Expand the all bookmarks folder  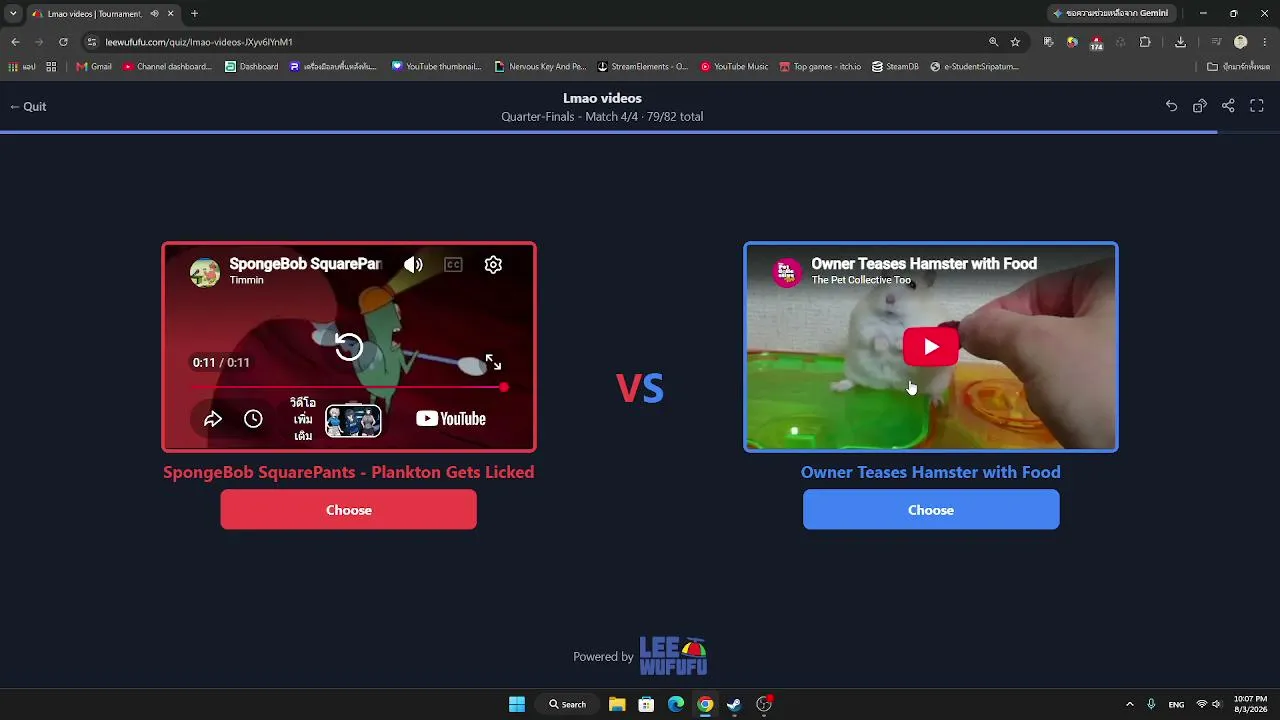pyautogui.click(x=1238, y=67)
